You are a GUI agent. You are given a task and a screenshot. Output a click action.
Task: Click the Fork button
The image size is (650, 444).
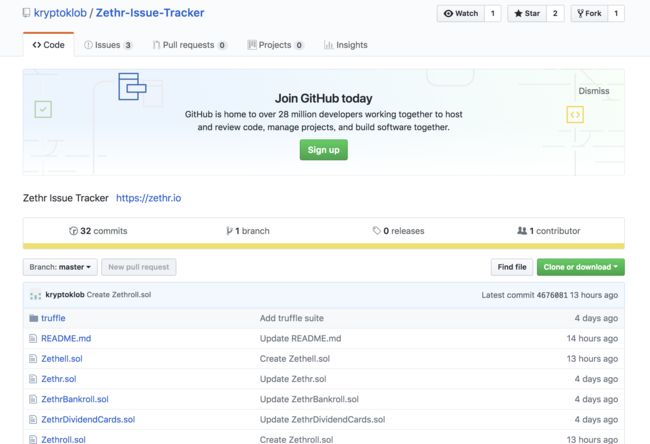[589, 13]
